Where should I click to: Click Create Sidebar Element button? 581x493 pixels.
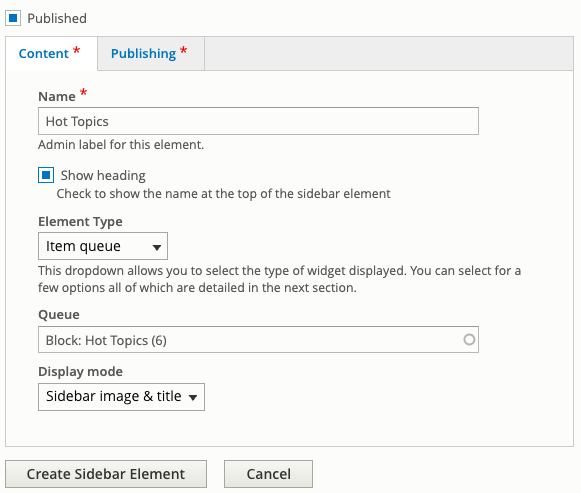click(x=106, y=474)
